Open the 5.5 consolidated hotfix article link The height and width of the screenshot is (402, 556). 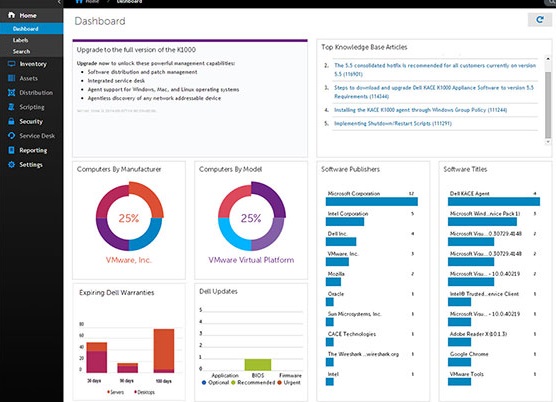pos(435,69)
